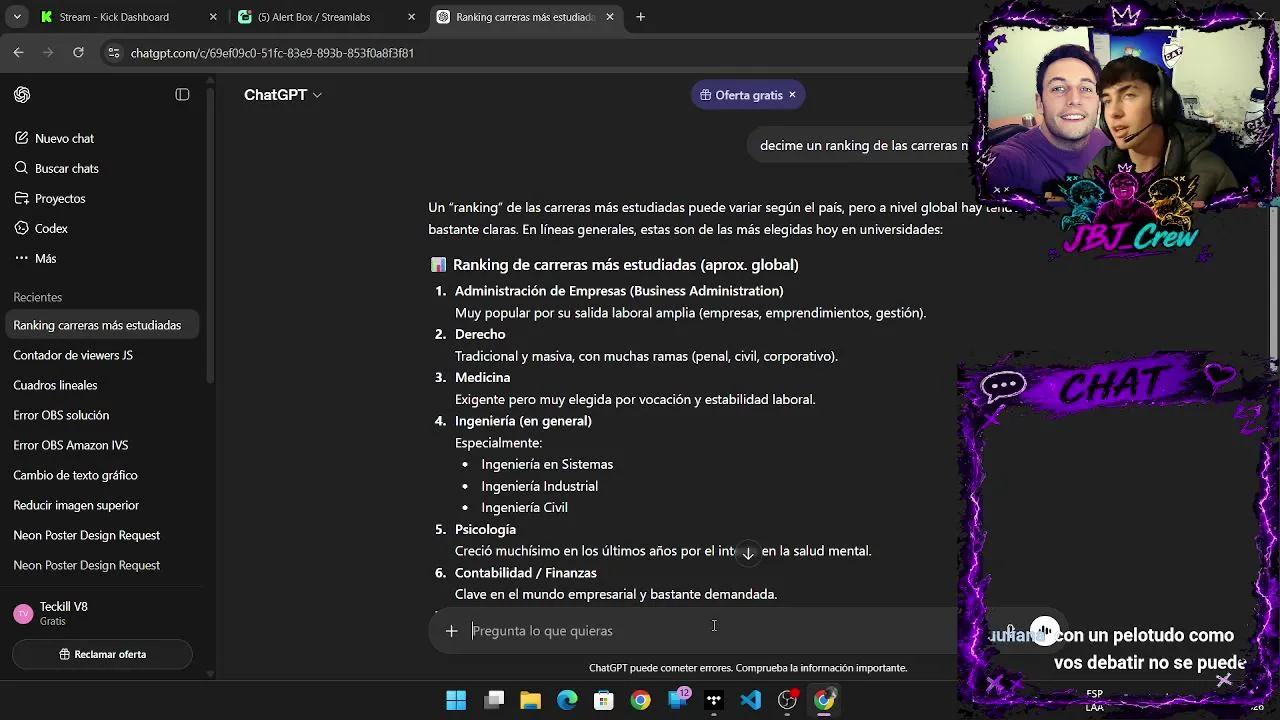Viewport: 1280px width, 720px height.
Task: Select the heading Medicina
Action: pyautogui.click(x=482, y=378)
